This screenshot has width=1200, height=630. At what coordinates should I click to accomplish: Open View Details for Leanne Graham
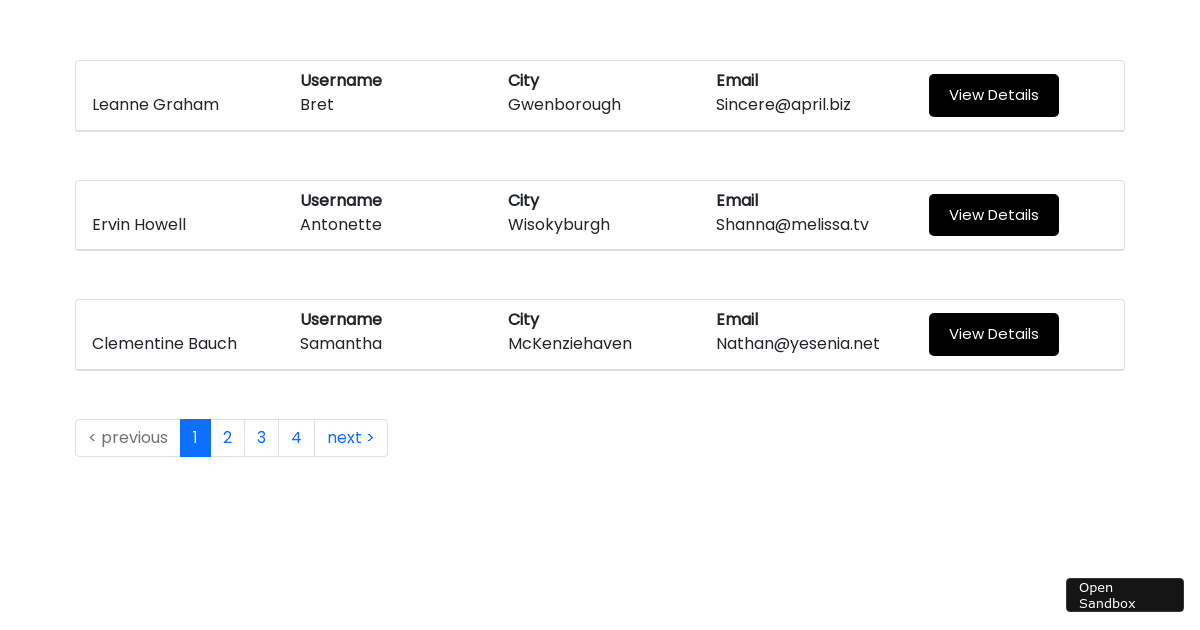(993, 95)
